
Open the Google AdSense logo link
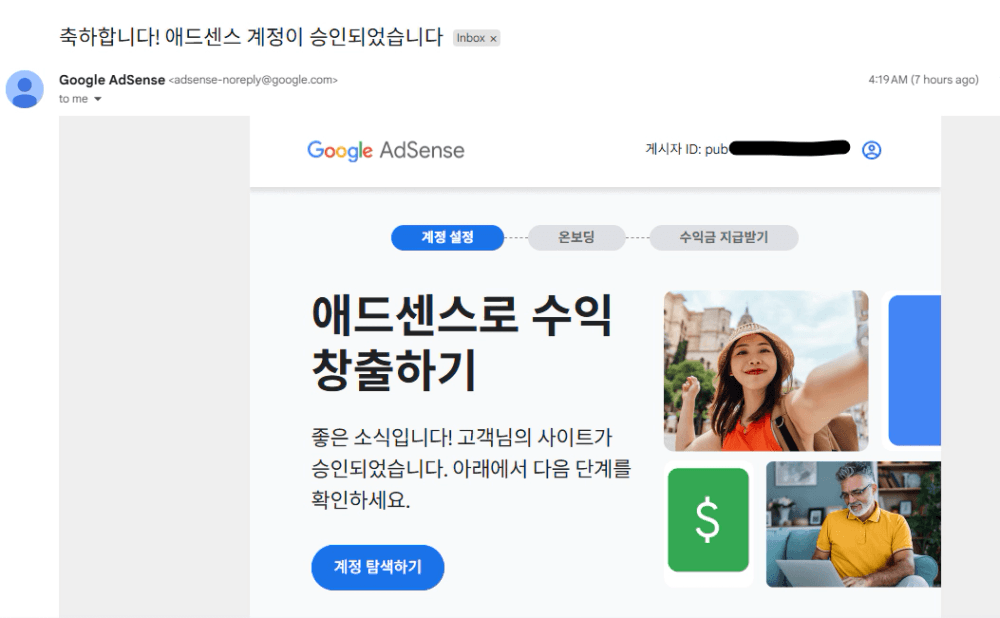[x=386, y=151]
